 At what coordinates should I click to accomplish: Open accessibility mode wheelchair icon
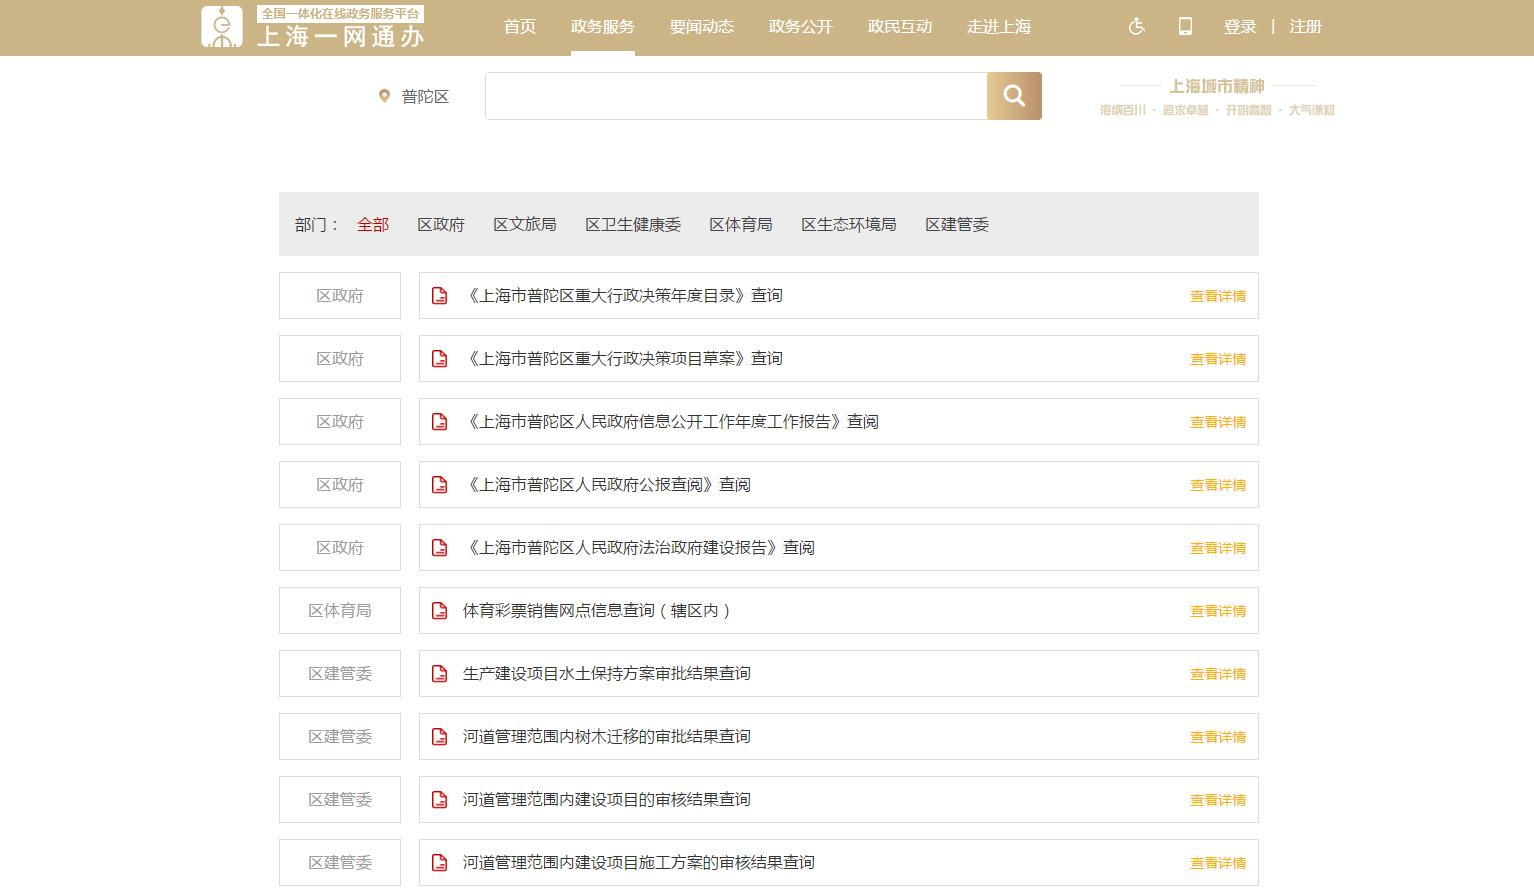(1136, 27)
